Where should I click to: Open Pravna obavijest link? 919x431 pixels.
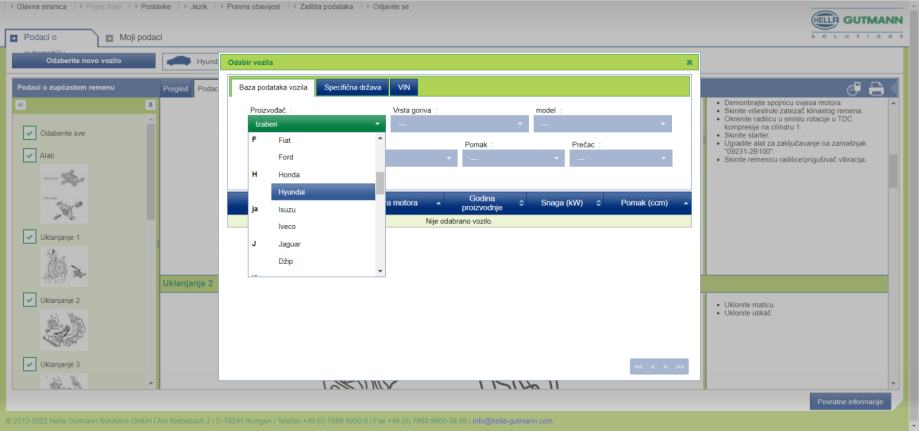pyautogui.click(x=253, y=7)
